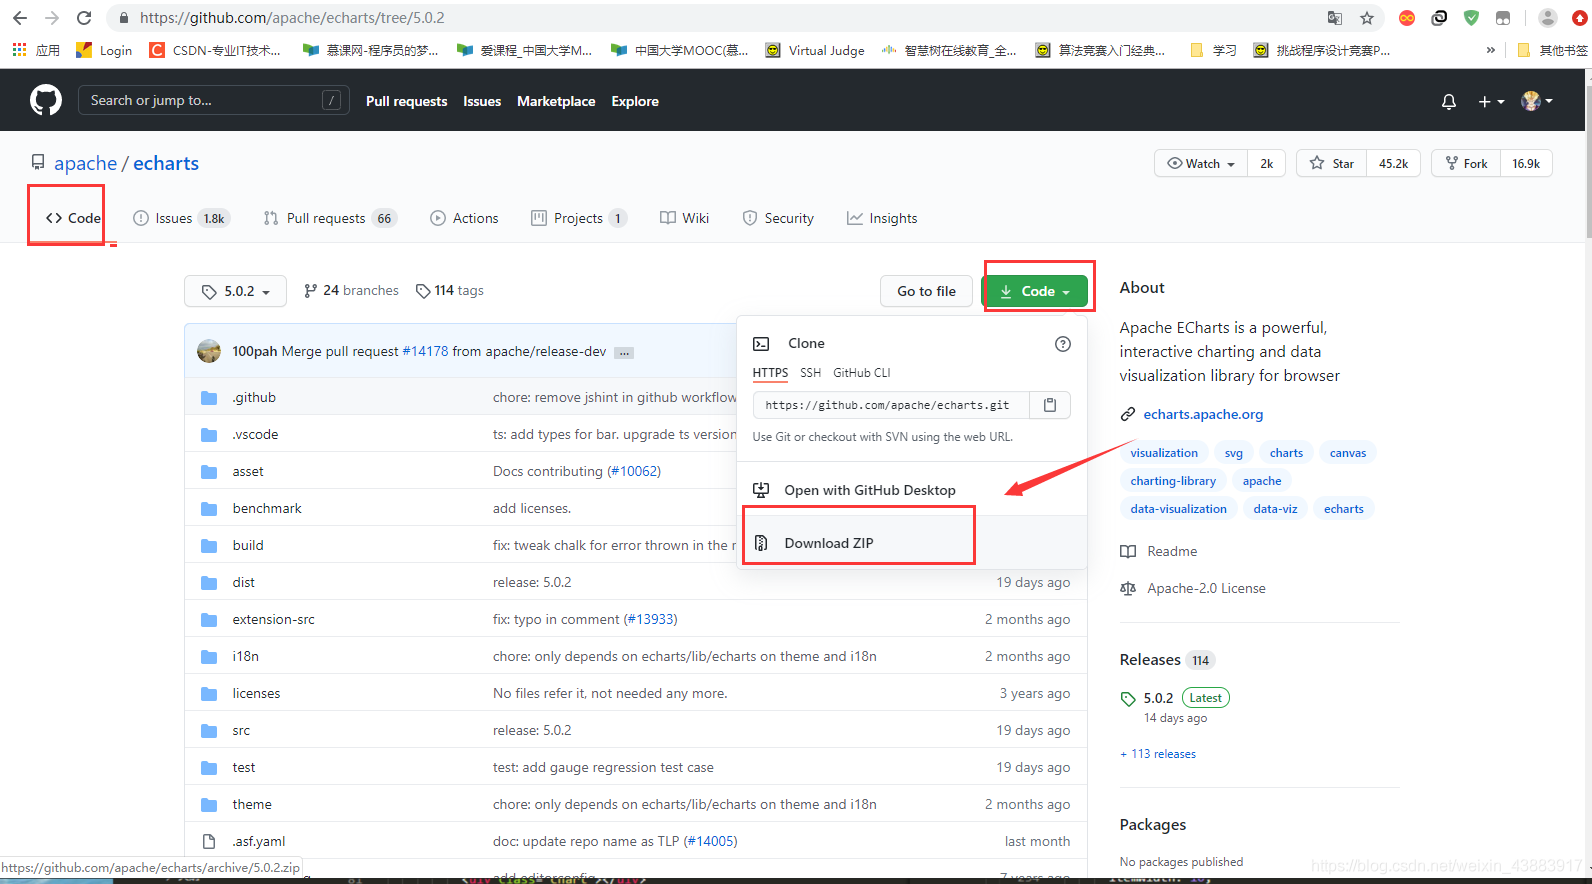1592x884 pixels.
Task: Open the Virtual Judge bookmark
Action: pos(815,50)
